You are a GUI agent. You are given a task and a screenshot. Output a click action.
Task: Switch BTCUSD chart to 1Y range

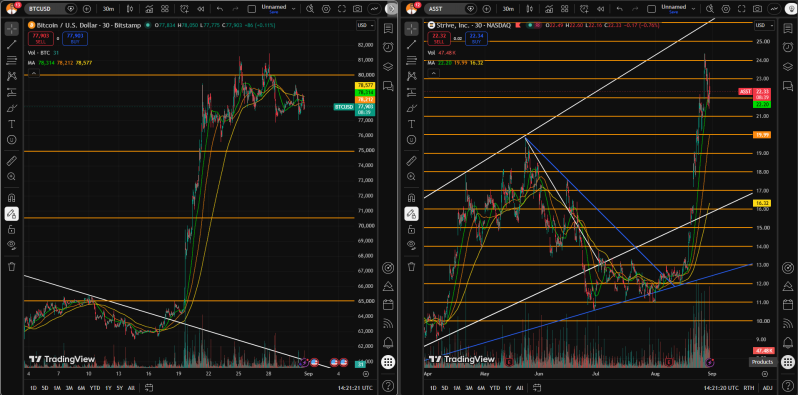(108, 387)
